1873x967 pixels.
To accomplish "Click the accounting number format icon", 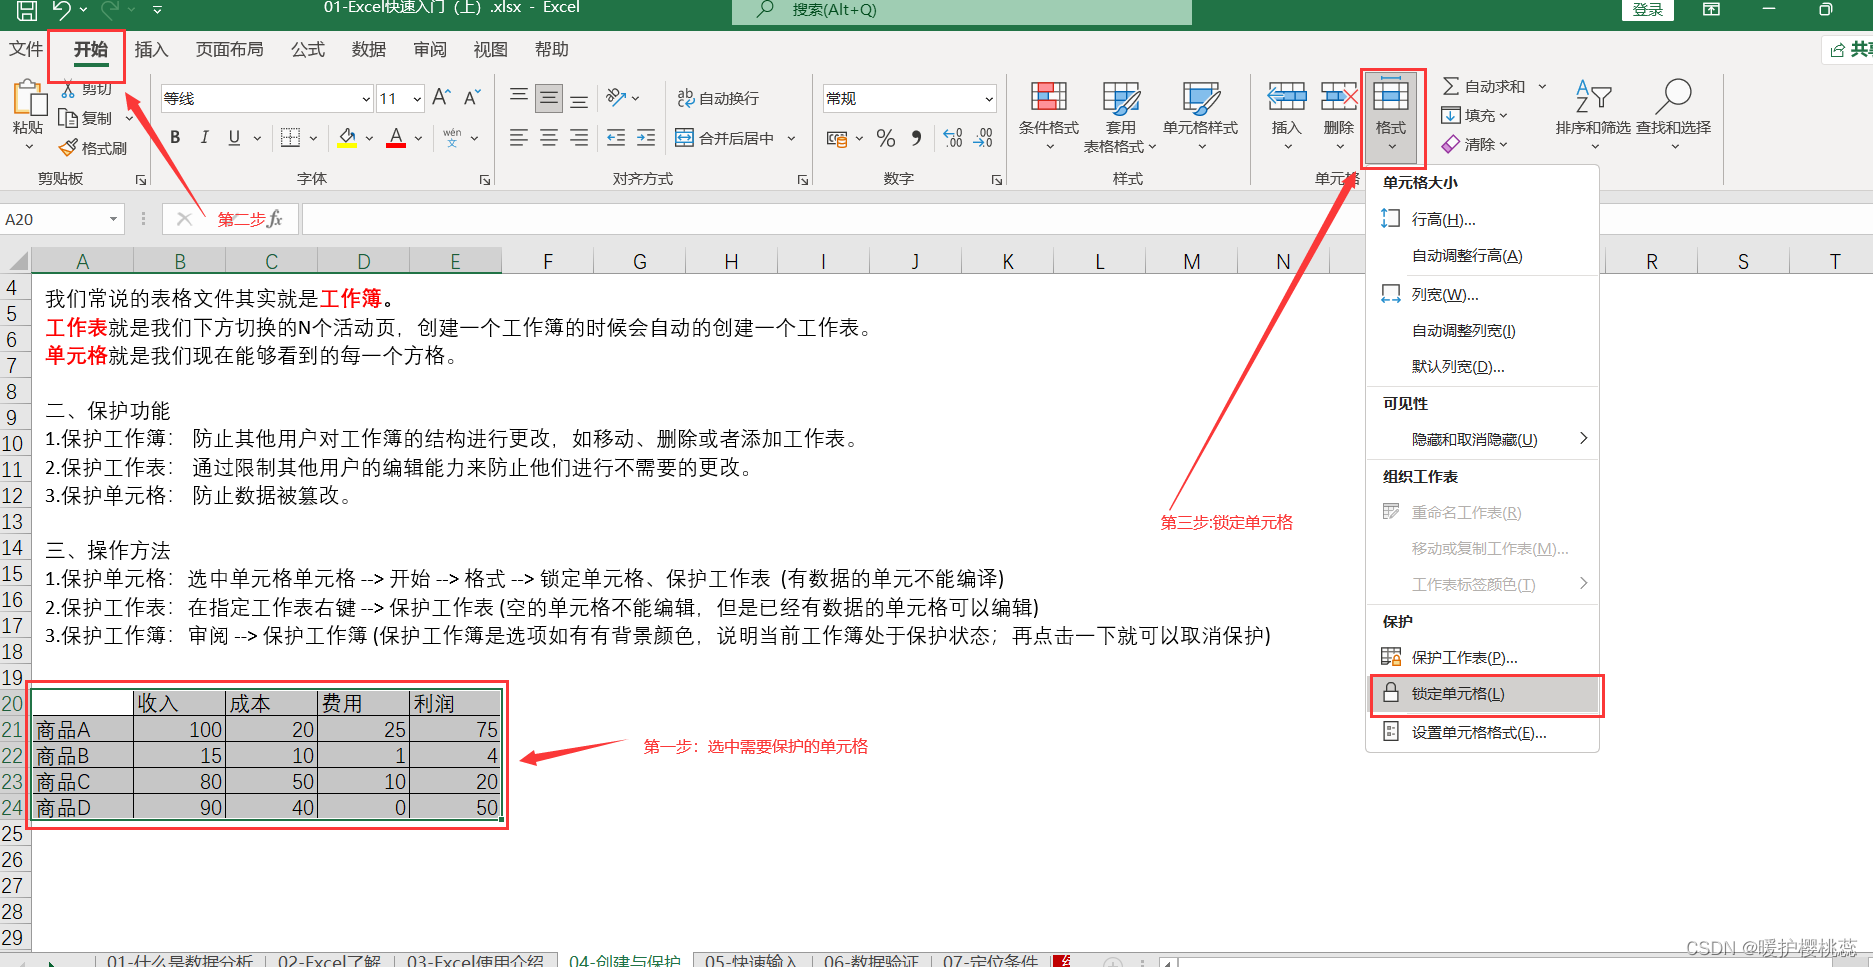I will tap(837, 138).
